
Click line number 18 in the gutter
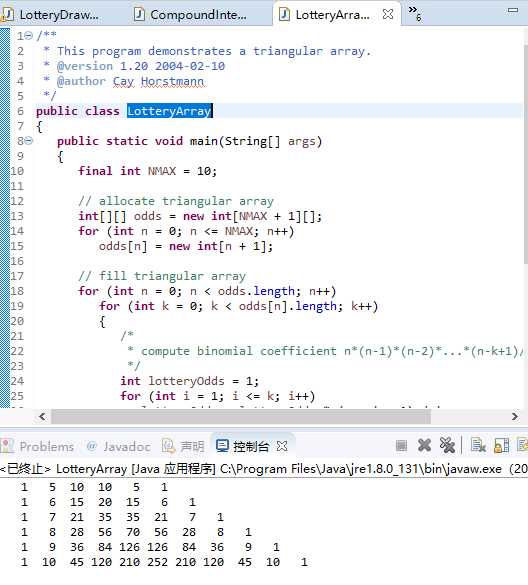[17, 291]
